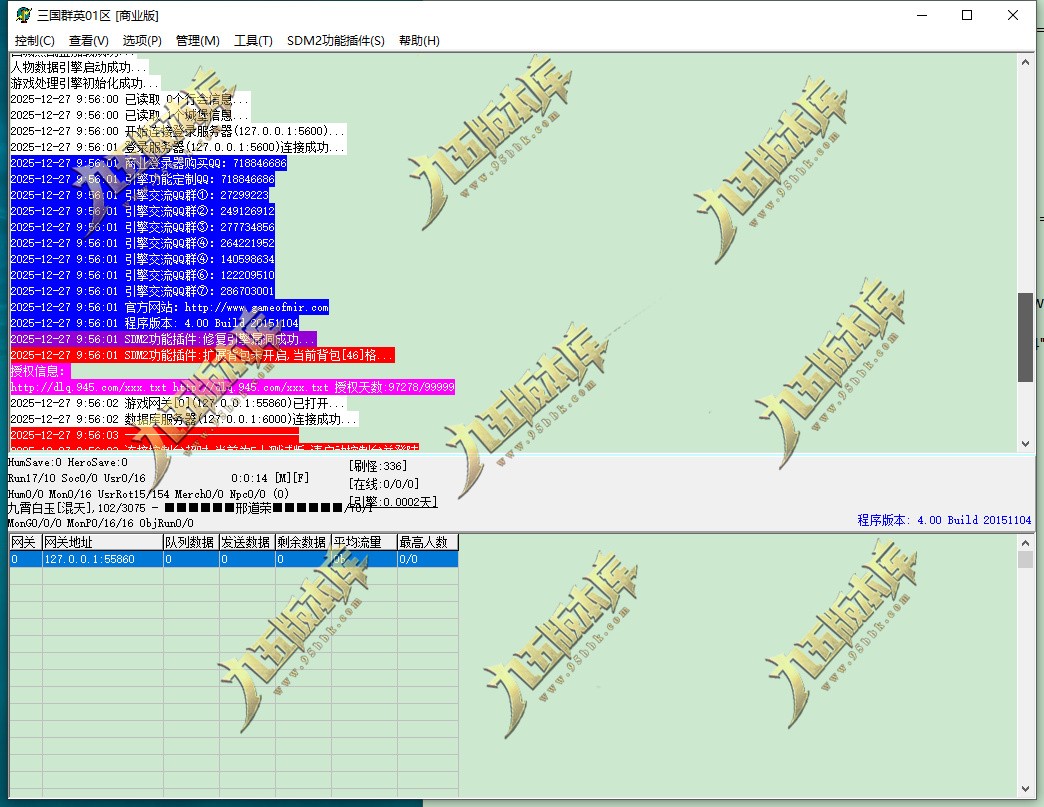Click the 登录服务器 连接成功 log line
1044x807 pixels.
pyautogui.click(x=178, y=147)
